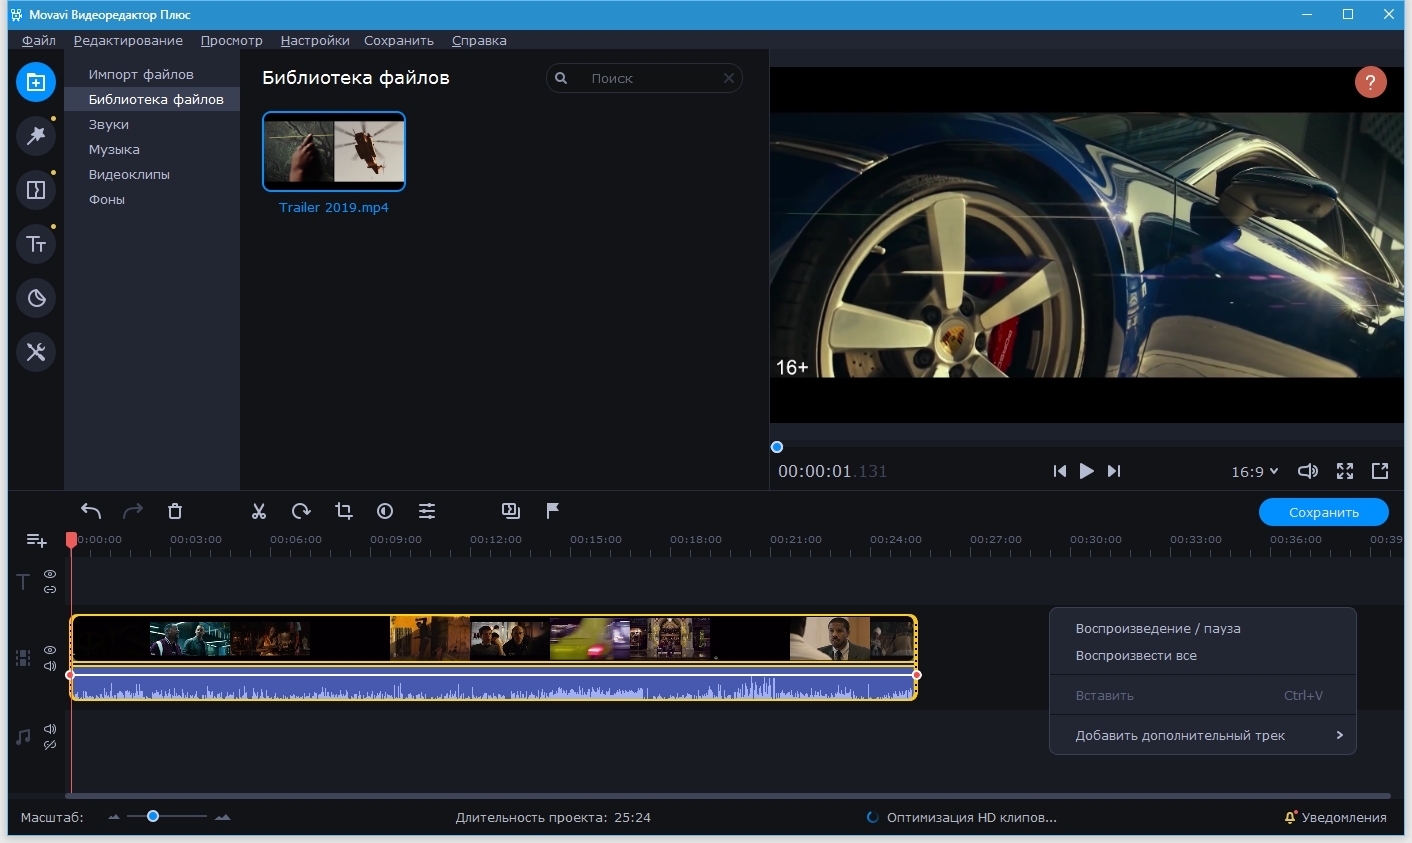Click the audio waveform of the clip
The width and height of the screenshot is (1412, 843).
(x=493, y=683)
